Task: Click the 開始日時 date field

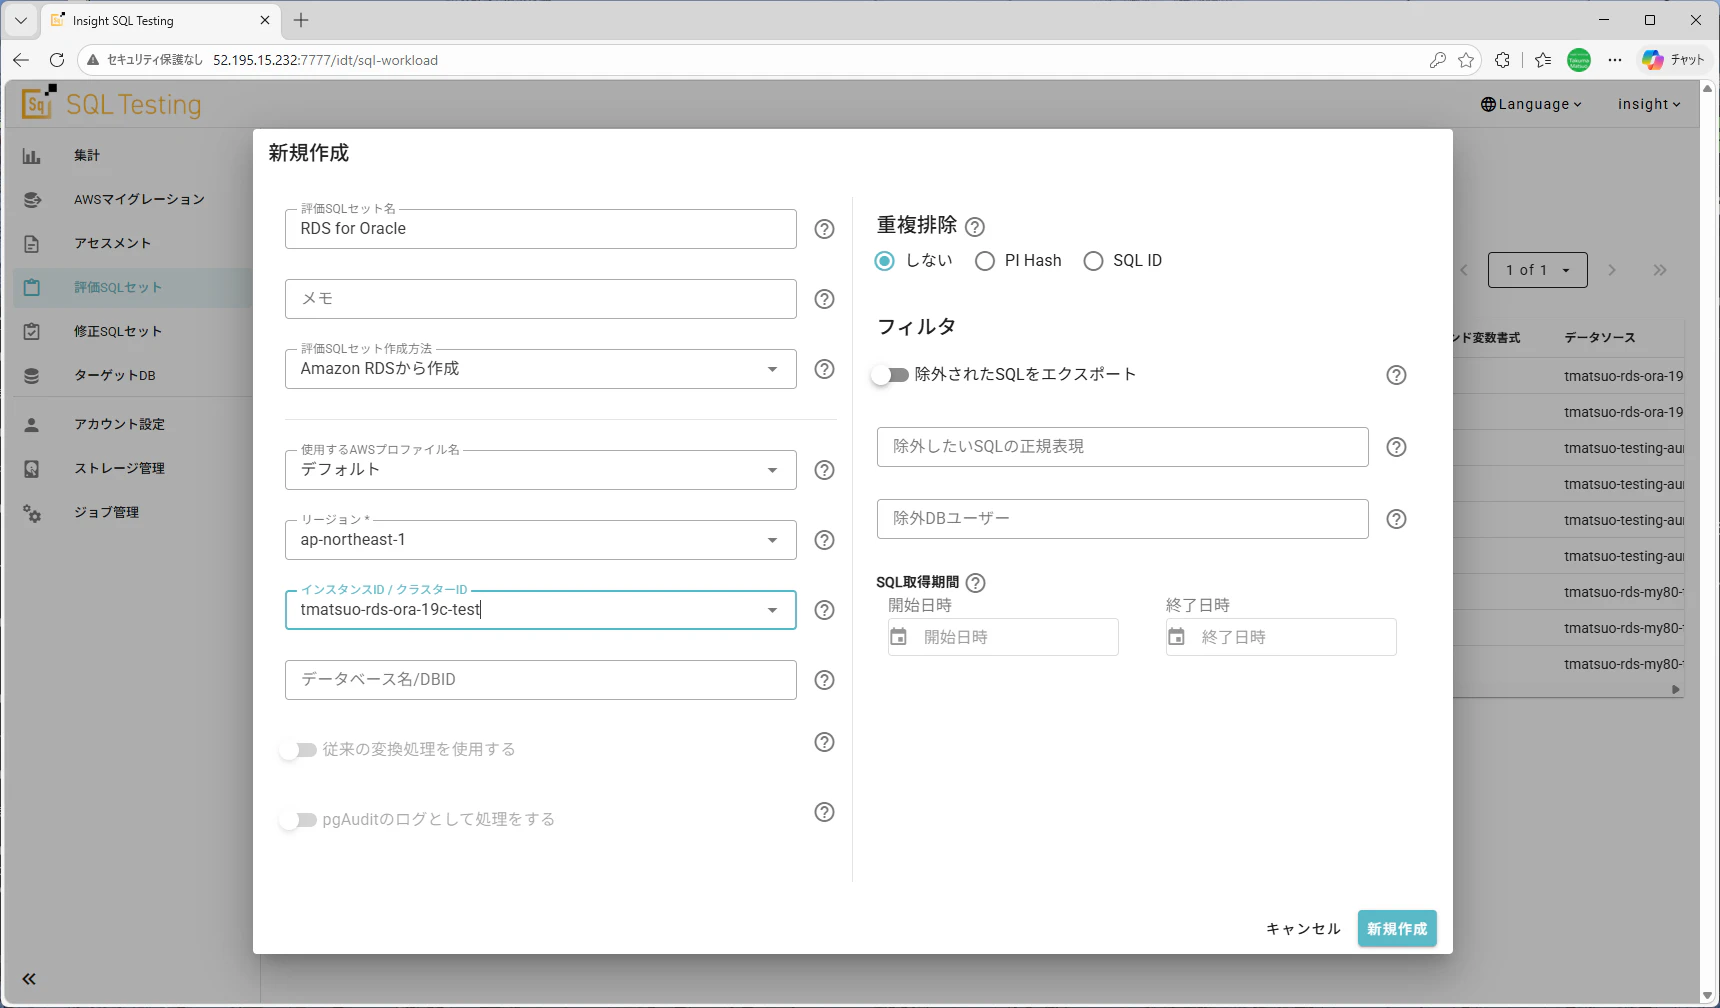Action: tap(1003, 637)
